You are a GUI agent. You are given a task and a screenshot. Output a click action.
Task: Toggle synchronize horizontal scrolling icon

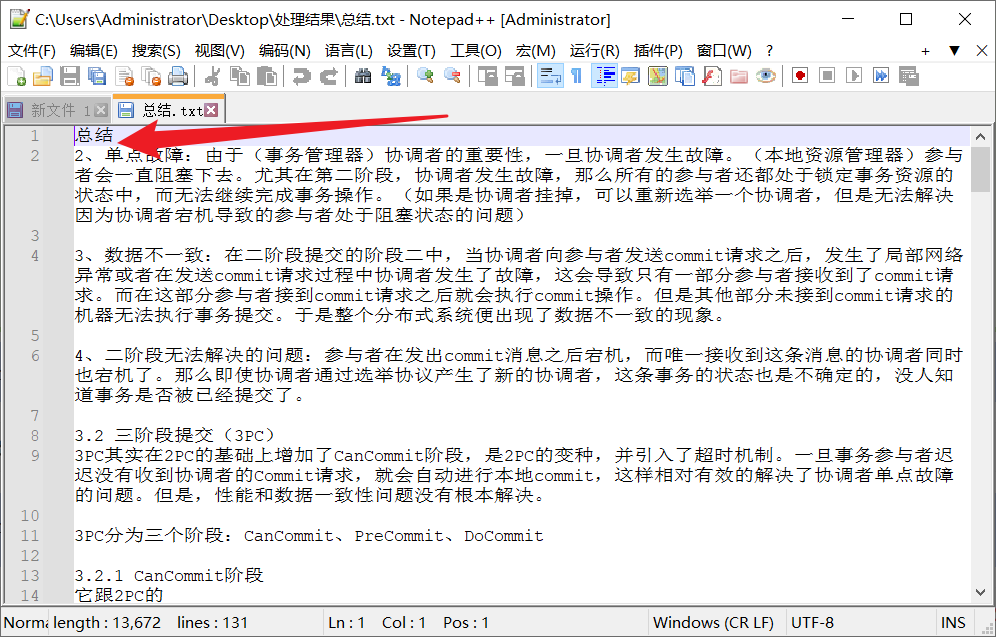[x=514, y=76]
